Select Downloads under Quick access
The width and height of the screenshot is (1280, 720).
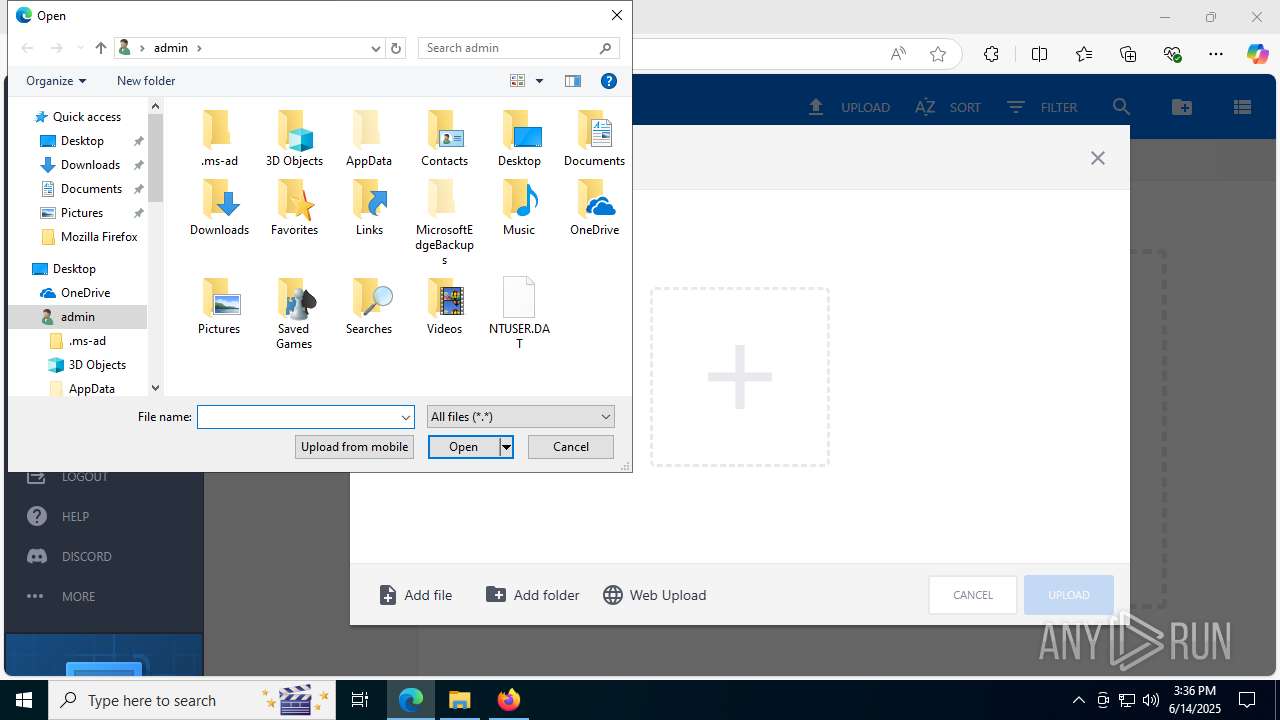90,165
